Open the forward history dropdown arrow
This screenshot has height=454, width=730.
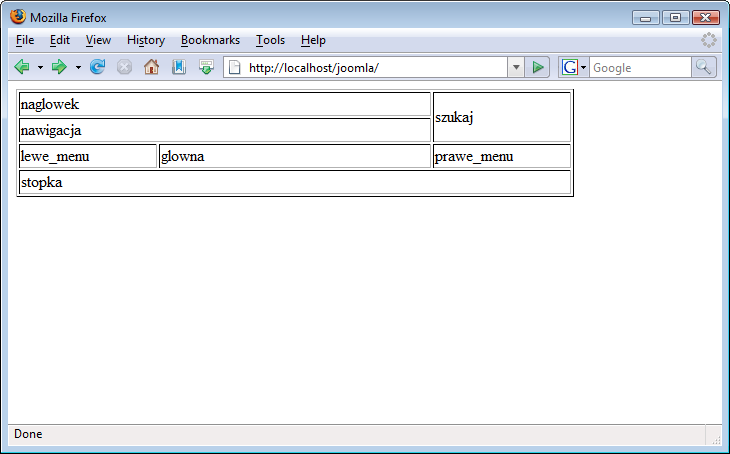pos(78,67)
